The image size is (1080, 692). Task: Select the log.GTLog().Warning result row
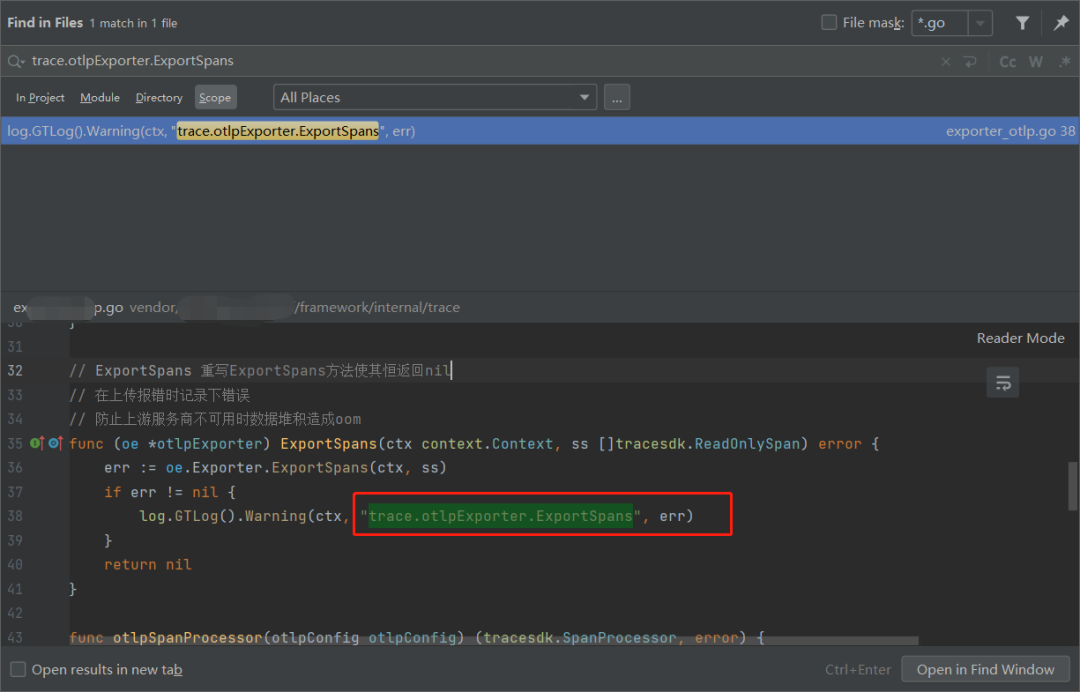540,131
